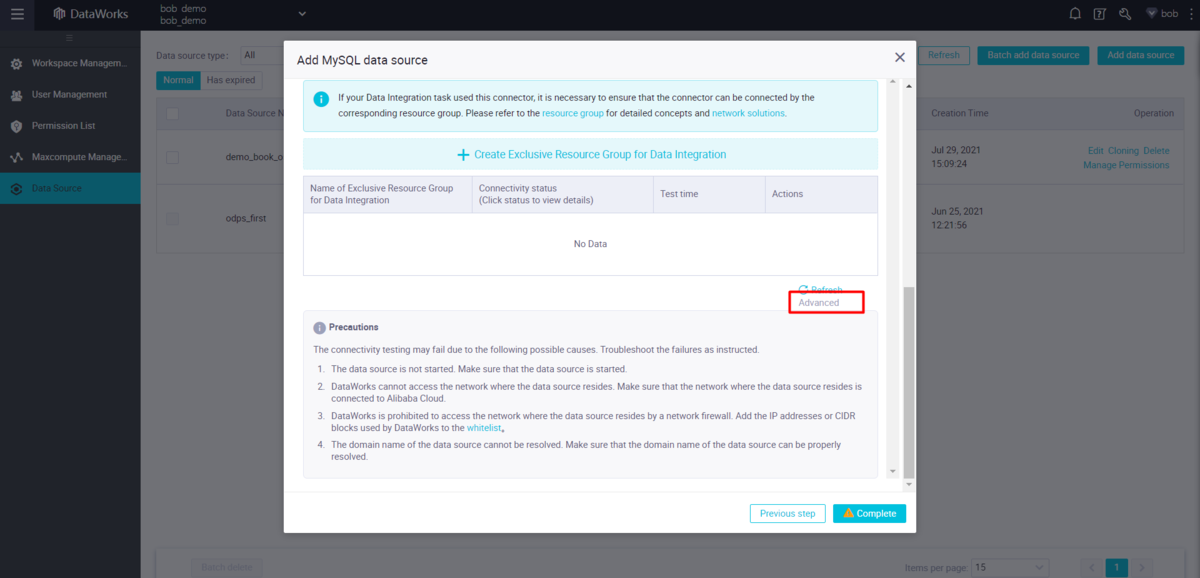This screenshot has width=1200, height=578.
Task: Switch to the Has expired tab
Action: click(x=231, y=80)
